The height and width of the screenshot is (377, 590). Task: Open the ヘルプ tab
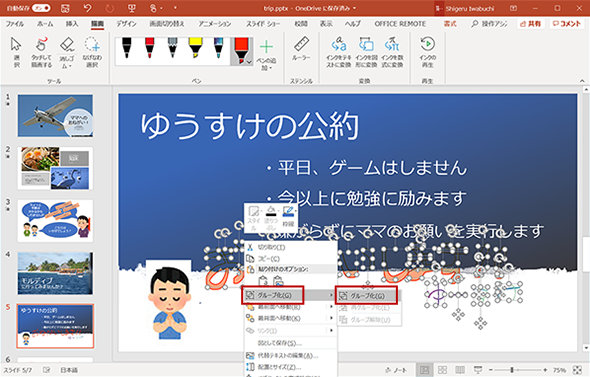[353, 24]
